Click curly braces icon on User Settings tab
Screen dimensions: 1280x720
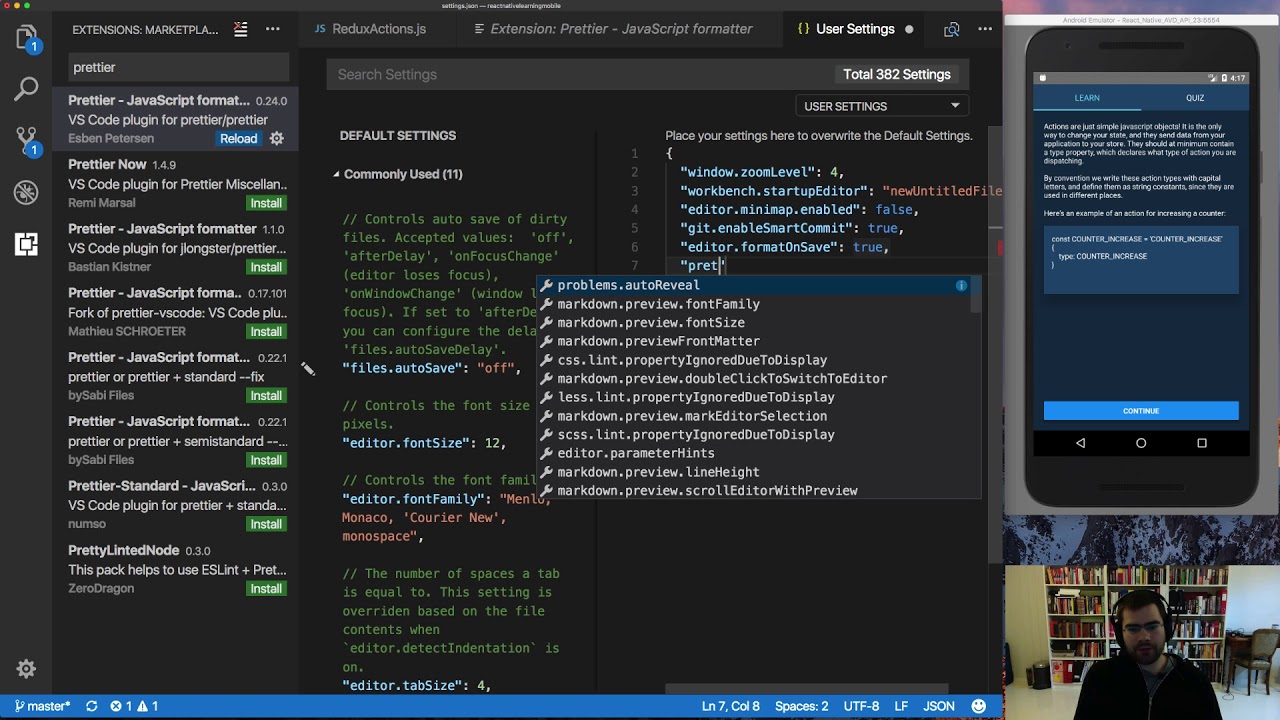[x=803, y=29]
